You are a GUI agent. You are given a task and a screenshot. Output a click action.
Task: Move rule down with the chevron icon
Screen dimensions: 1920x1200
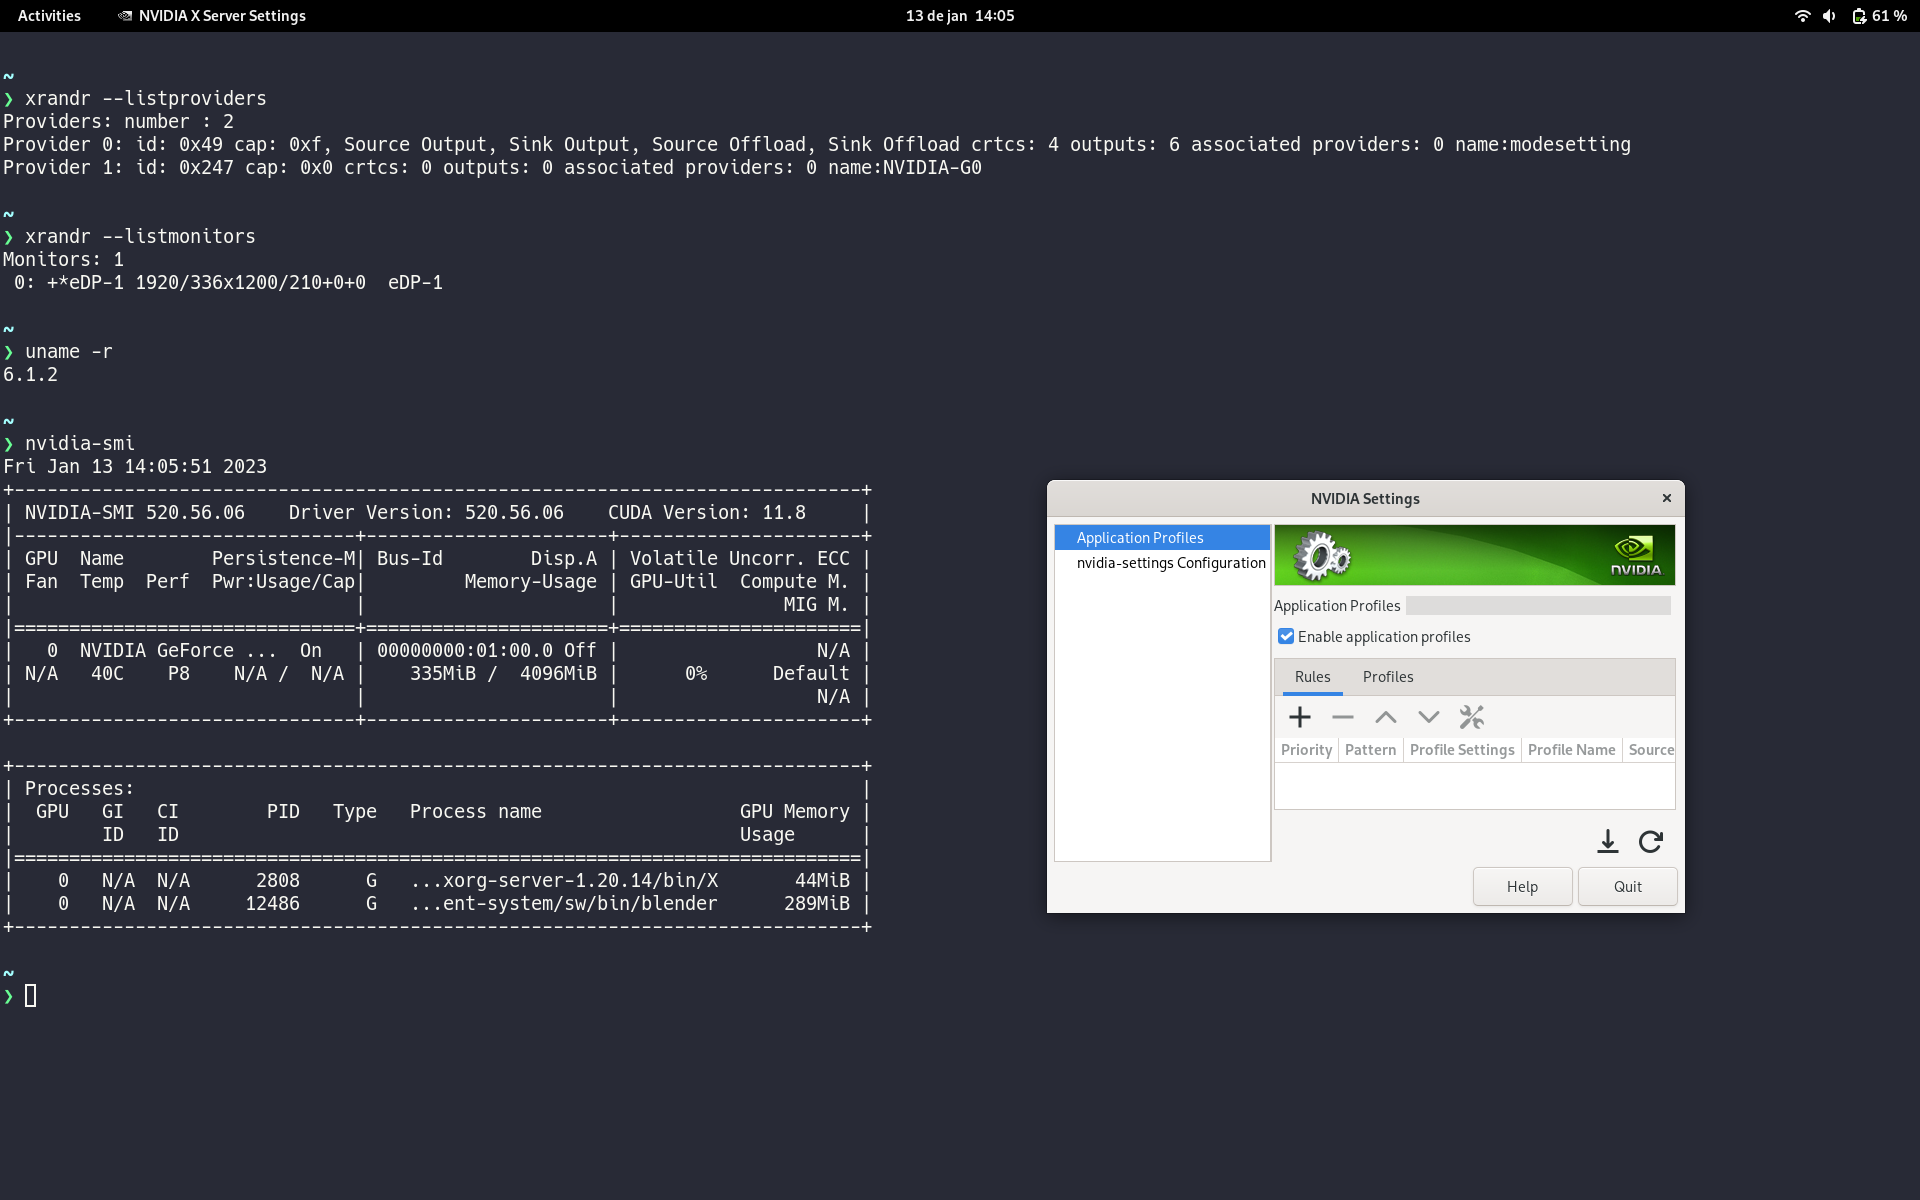[x=1428, y=717]
